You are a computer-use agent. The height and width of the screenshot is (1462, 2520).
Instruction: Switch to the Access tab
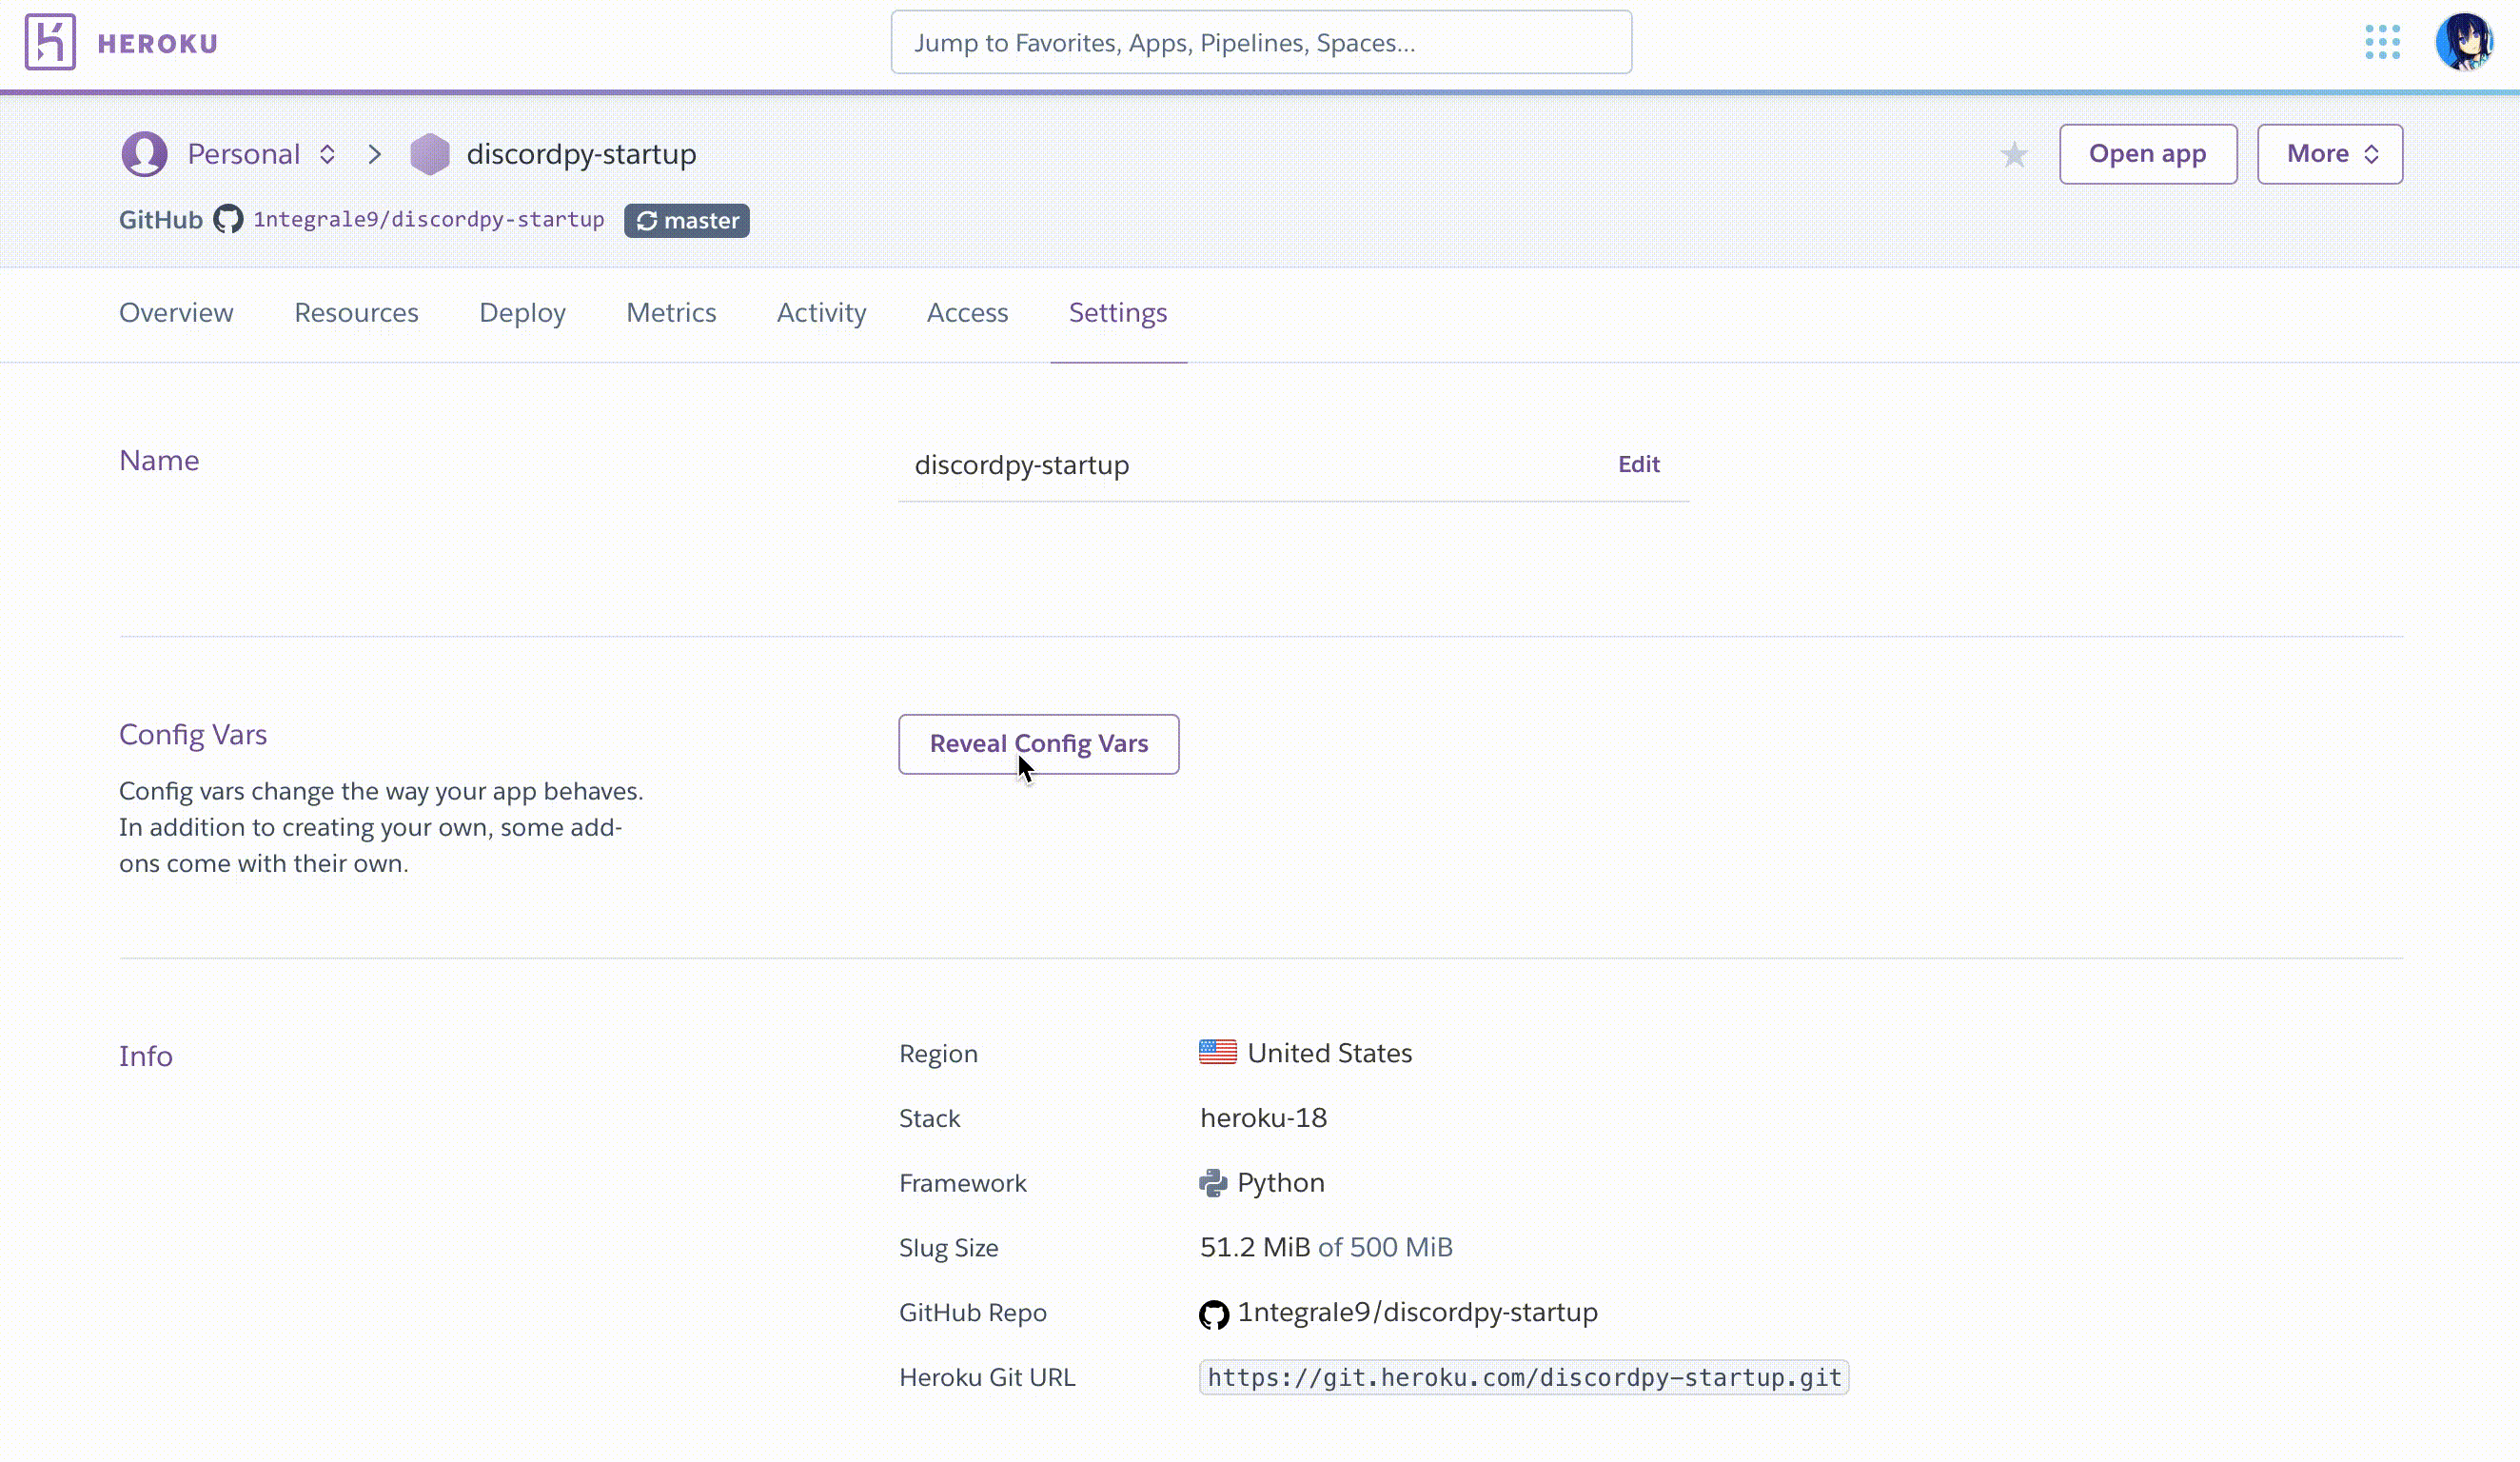pyautogui.click(x=967, y=313)
